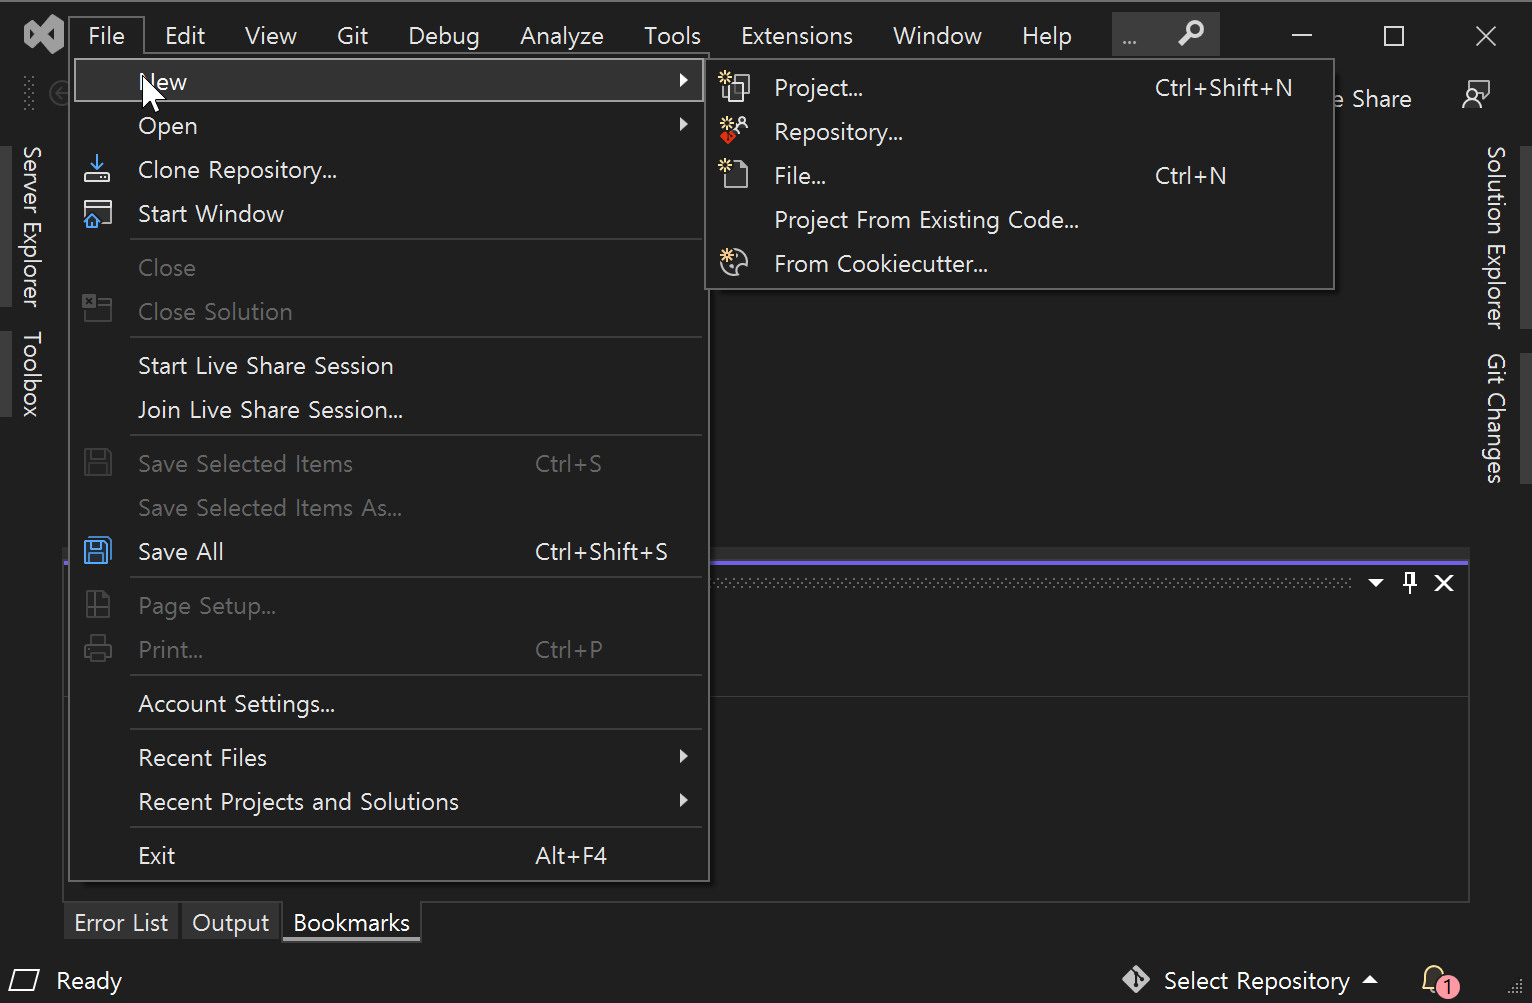1532x1003 pixels.
Task: Switch to the Error List tab
Action: pos(121,922)
